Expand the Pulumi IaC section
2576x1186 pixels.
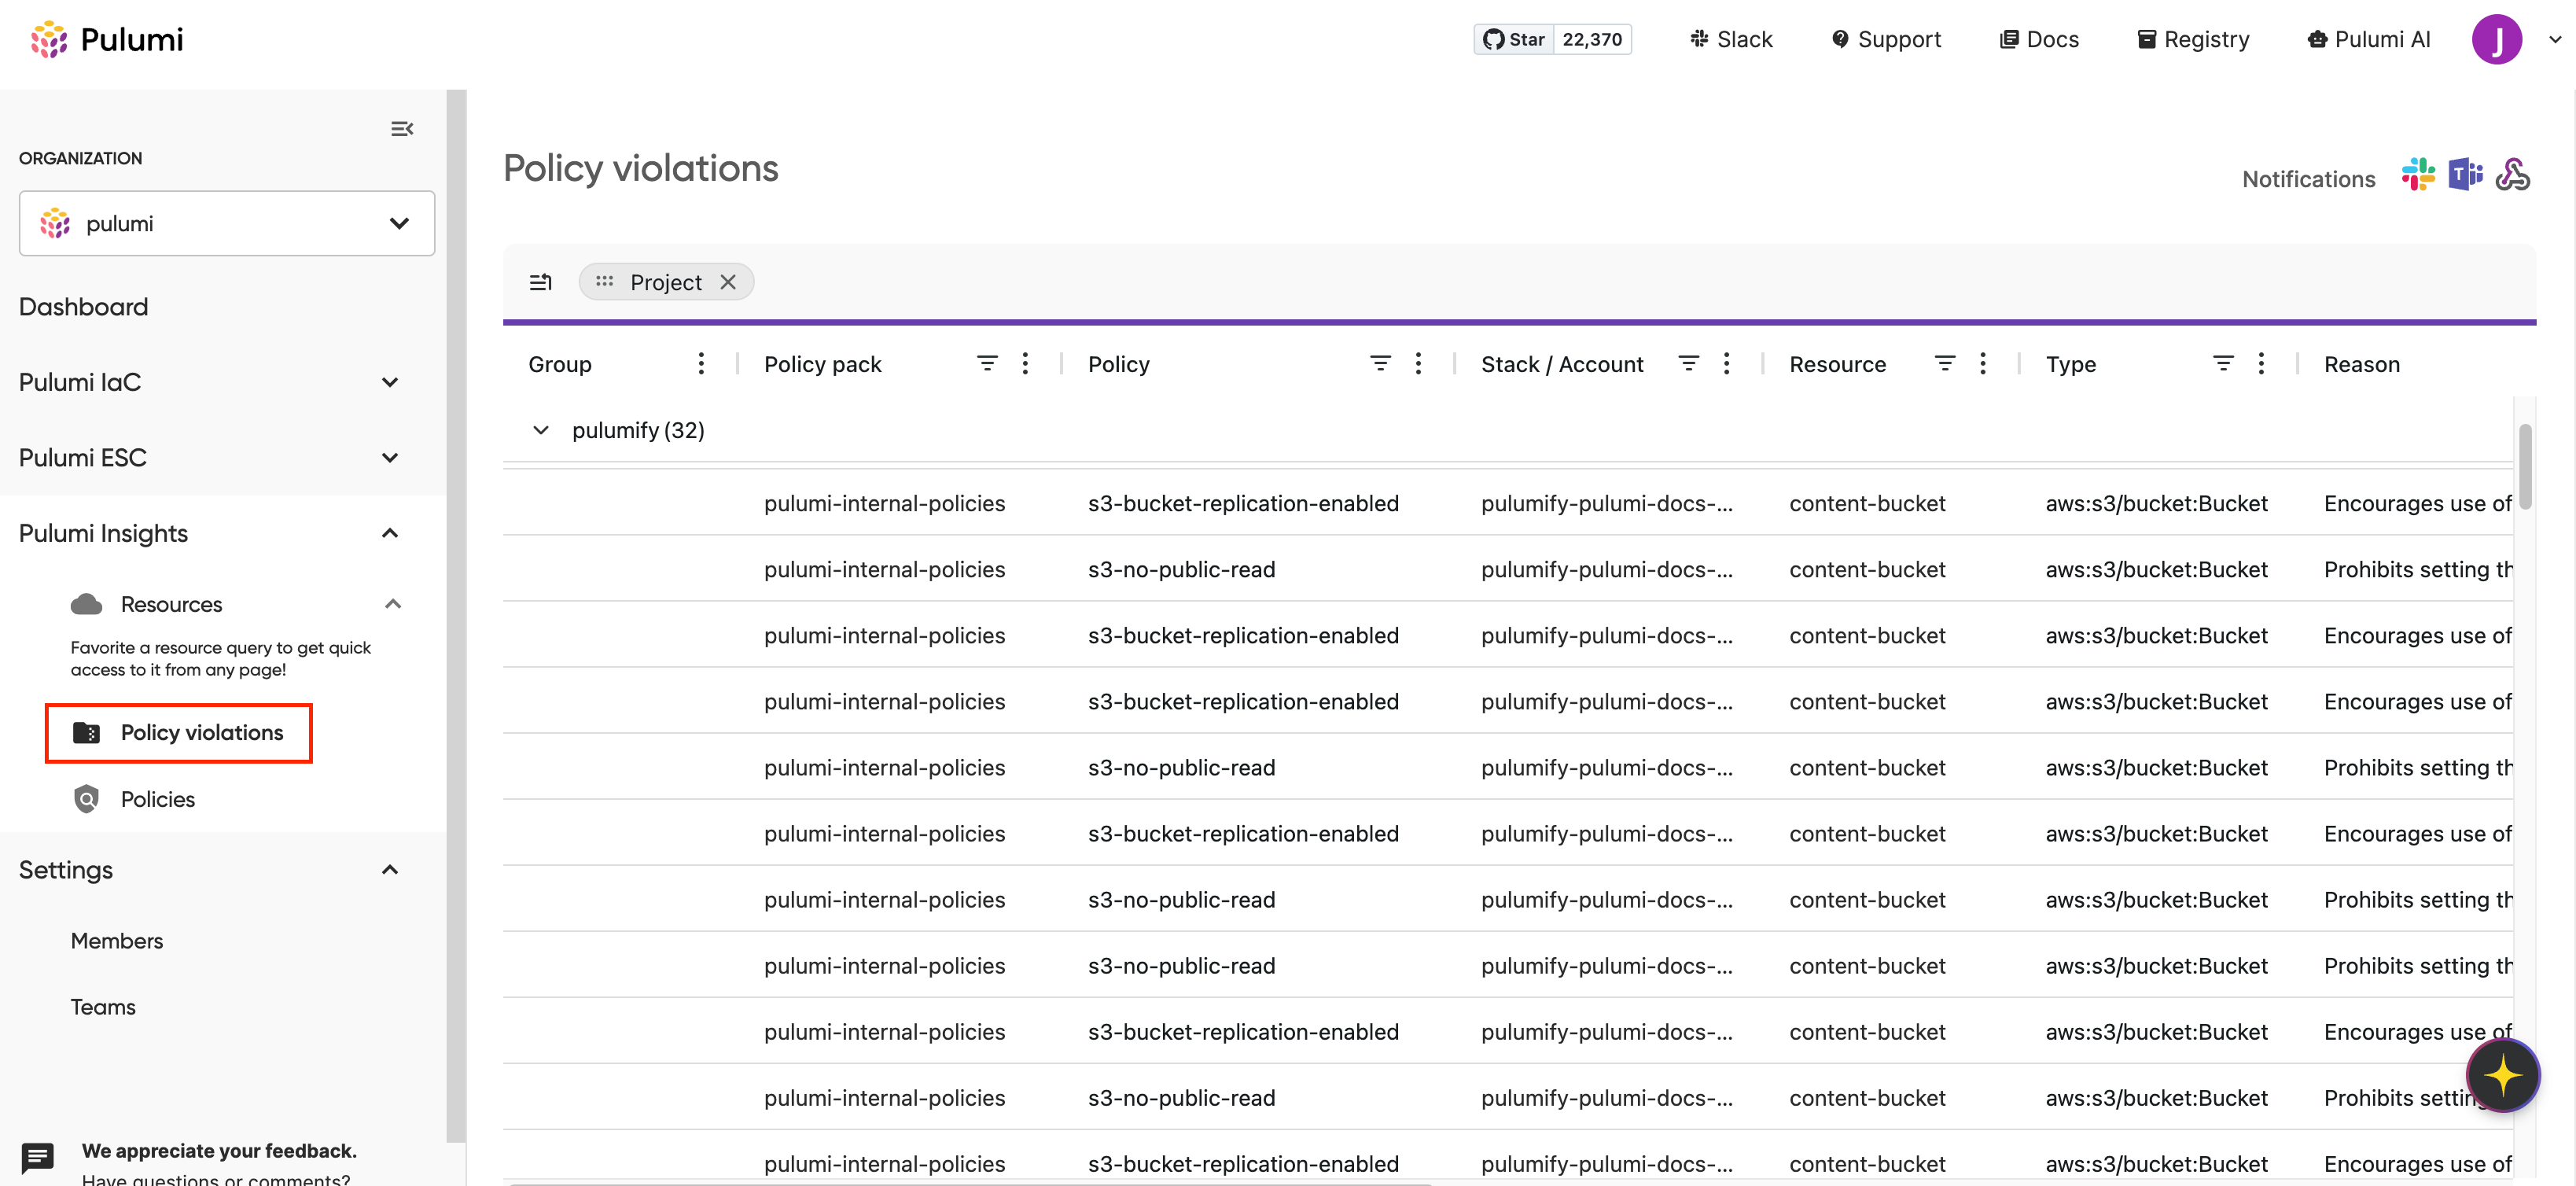click(x=390, y=382)
